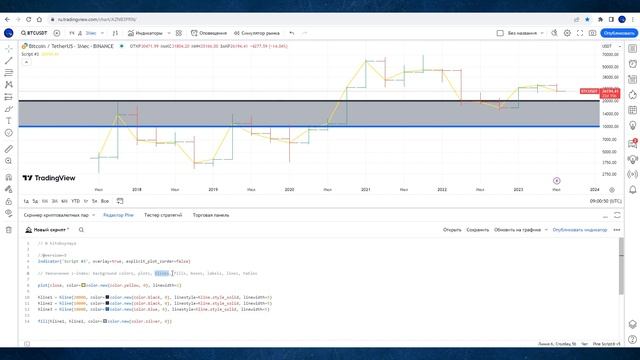Click Обновить на графике
The width and height of the screenshot is (640, 360).
click(517, 230)
